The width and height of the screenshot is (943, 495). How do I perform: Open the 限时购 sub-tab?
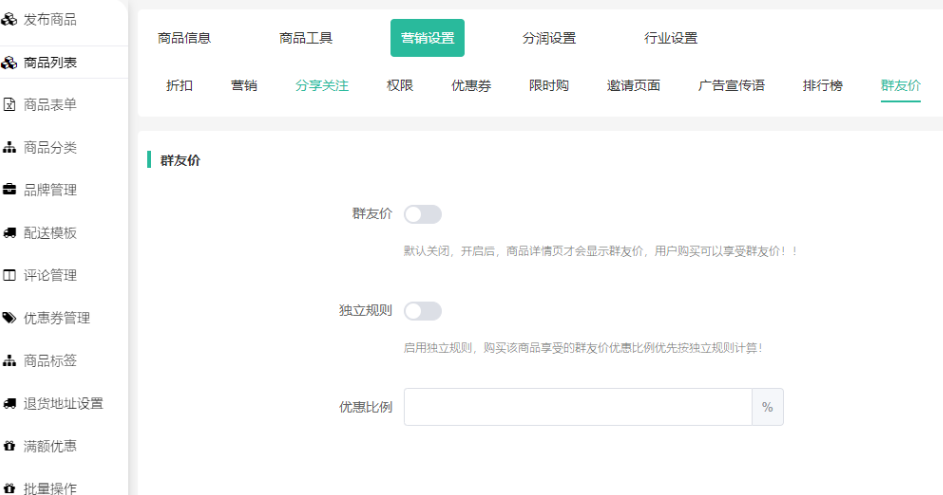549,85
